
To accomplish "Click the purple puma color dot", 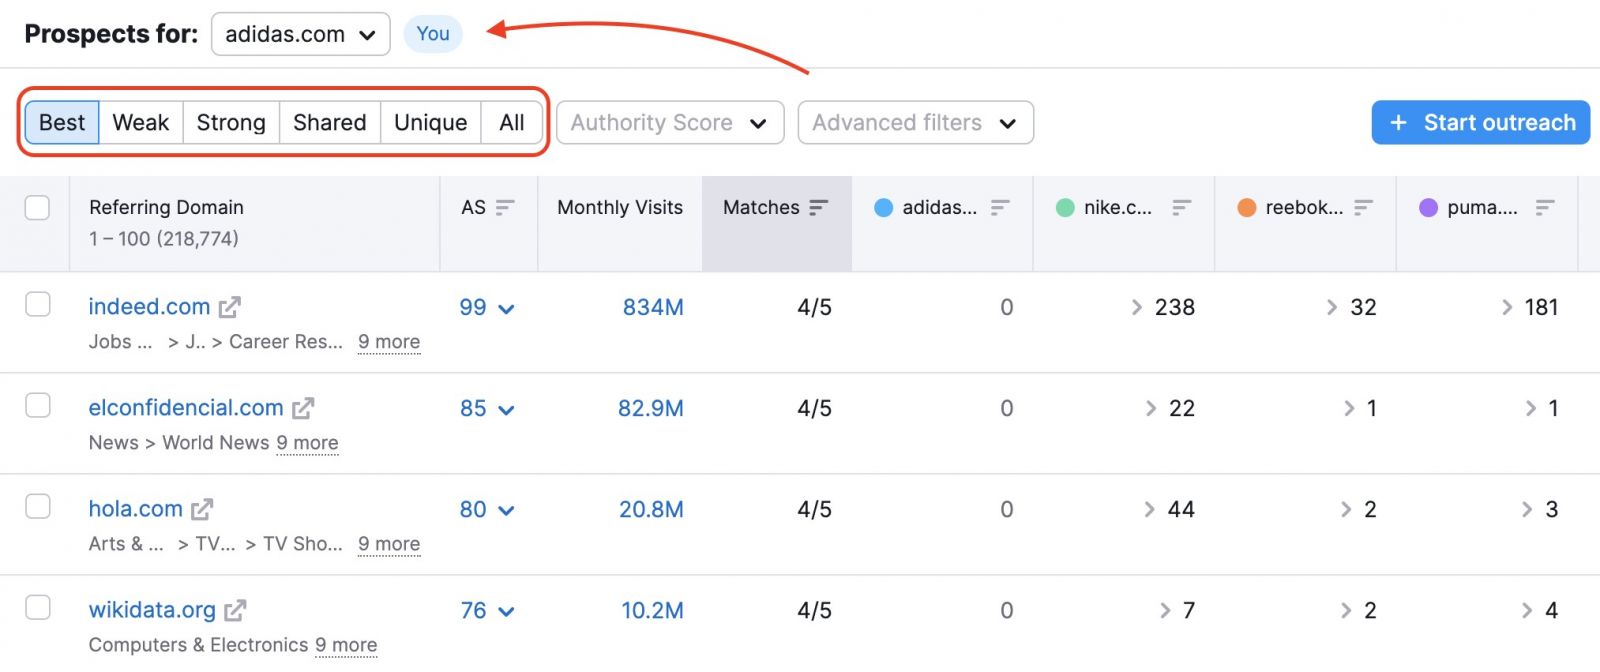I will (1428, 207).
